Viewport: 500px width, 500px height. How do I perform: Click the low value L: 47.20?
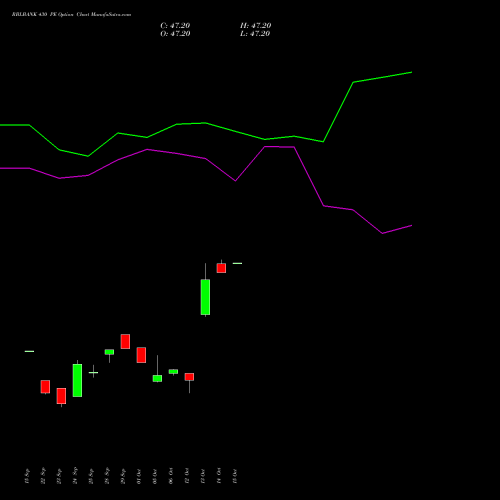[x=255, y=34]
